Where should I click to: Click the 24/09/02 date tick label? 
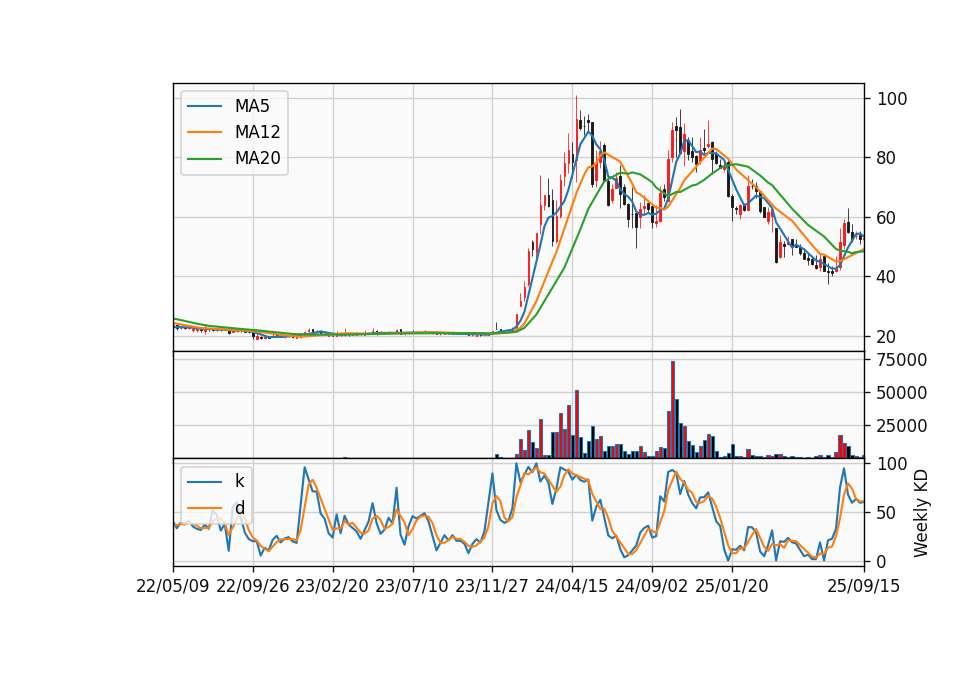coord(652,587)
